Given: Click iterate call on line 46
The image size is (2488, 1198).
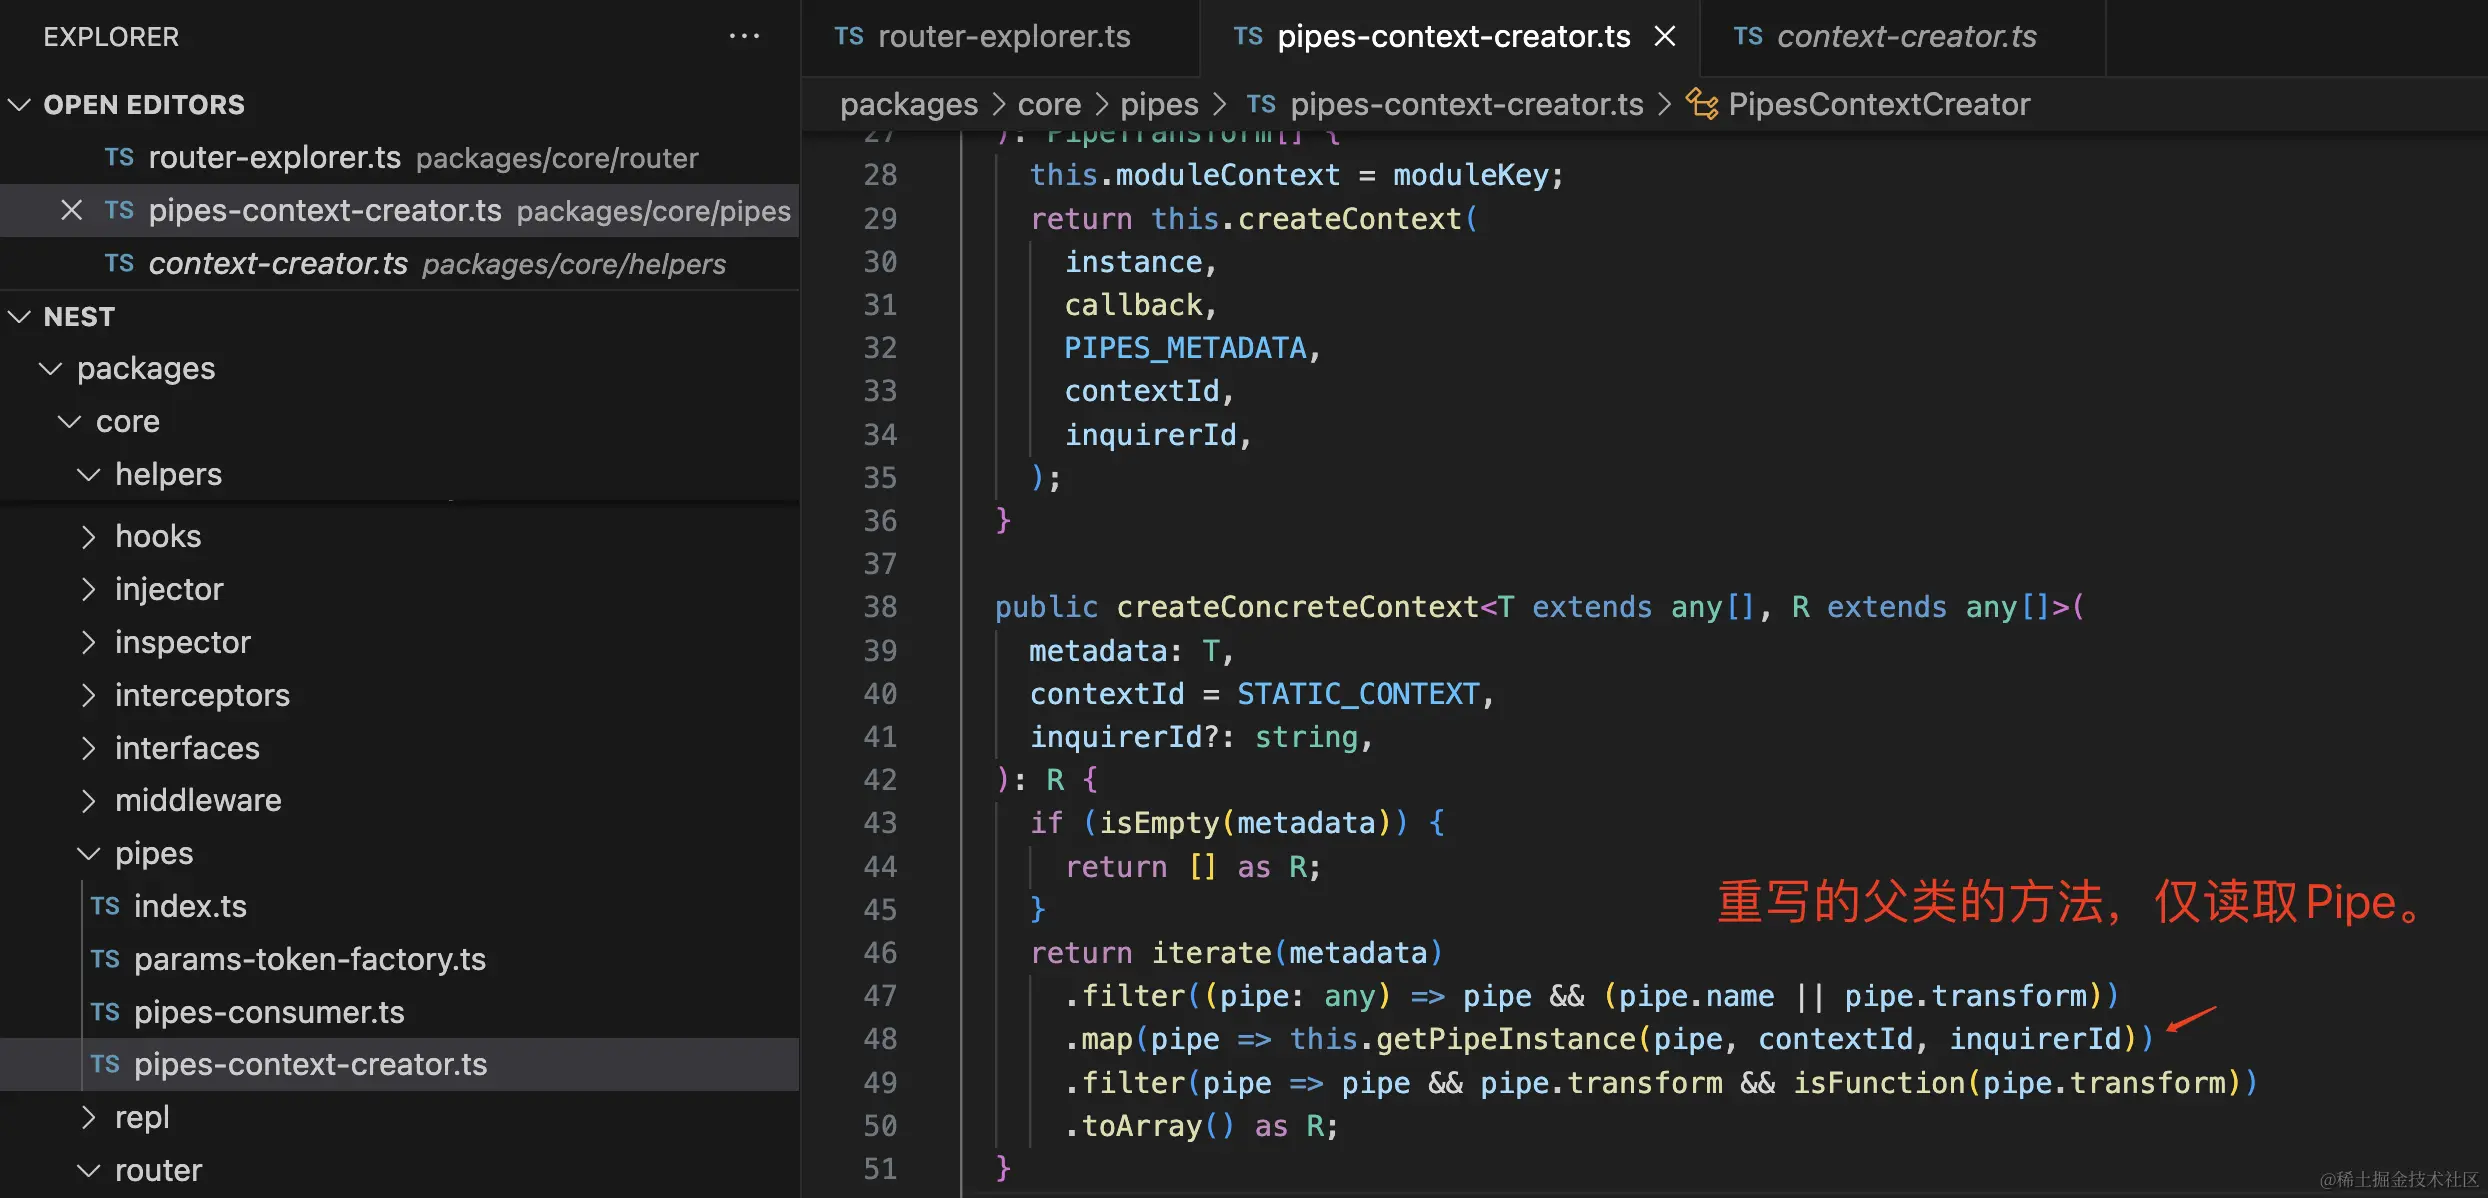Looking at the screenshot, I should point(1211,954).
